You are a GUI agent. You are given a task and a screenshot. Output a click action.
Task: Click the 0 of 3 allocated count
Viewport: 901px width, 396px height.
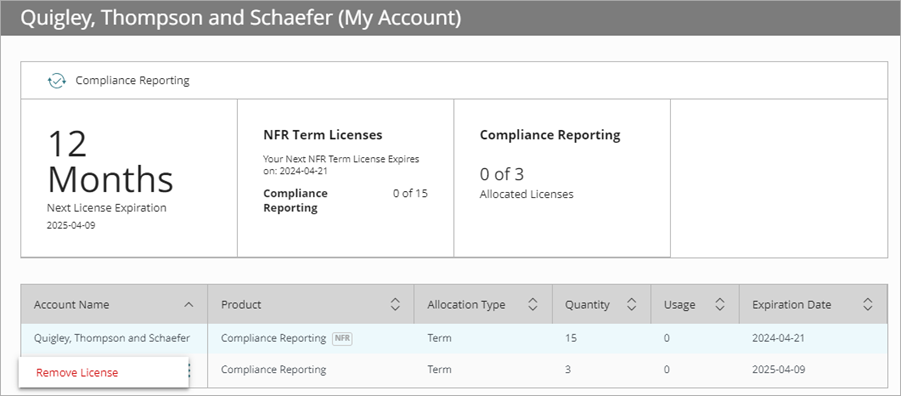502,174
